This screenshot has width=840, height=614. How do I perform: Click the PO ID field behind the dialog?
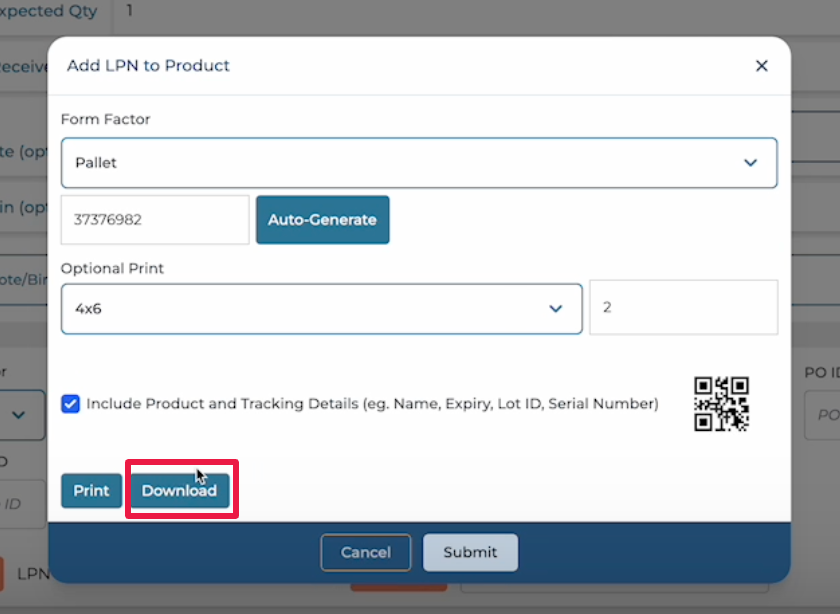tap(822, 415)
